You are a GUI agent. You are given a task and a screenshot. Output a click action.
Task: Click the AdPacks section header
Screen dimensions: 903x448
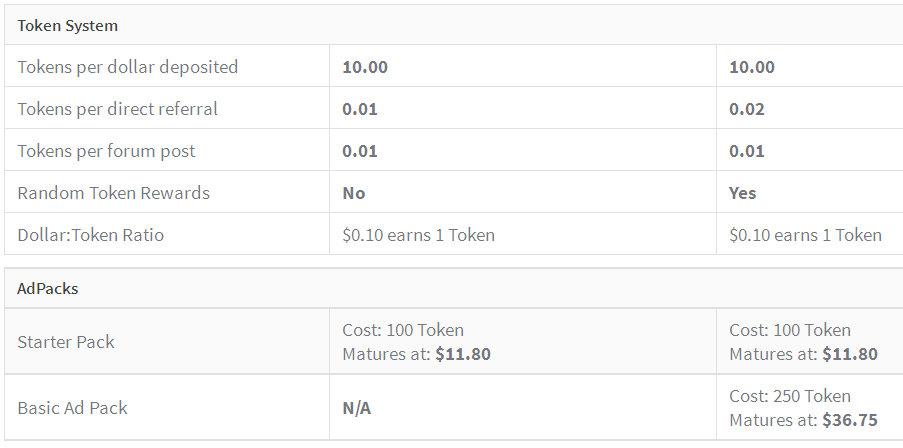[x=48, y=288]
